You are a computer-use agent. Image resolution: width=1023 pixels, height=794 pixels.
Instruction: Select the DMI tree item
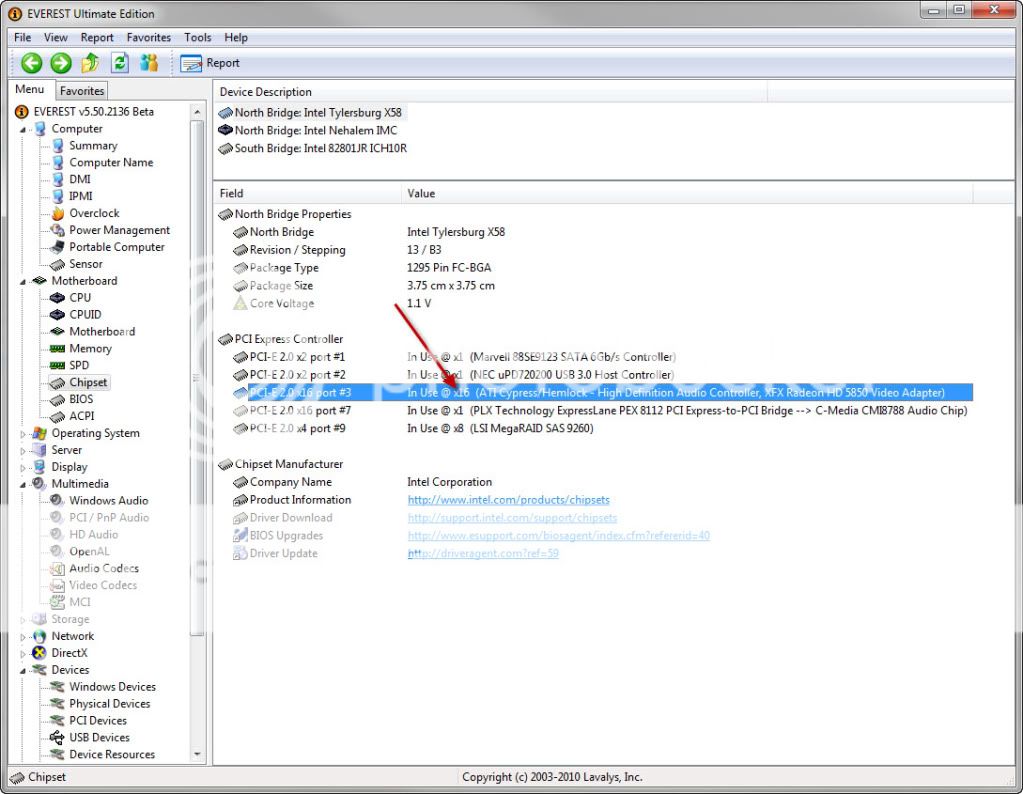tap(80, 179)
